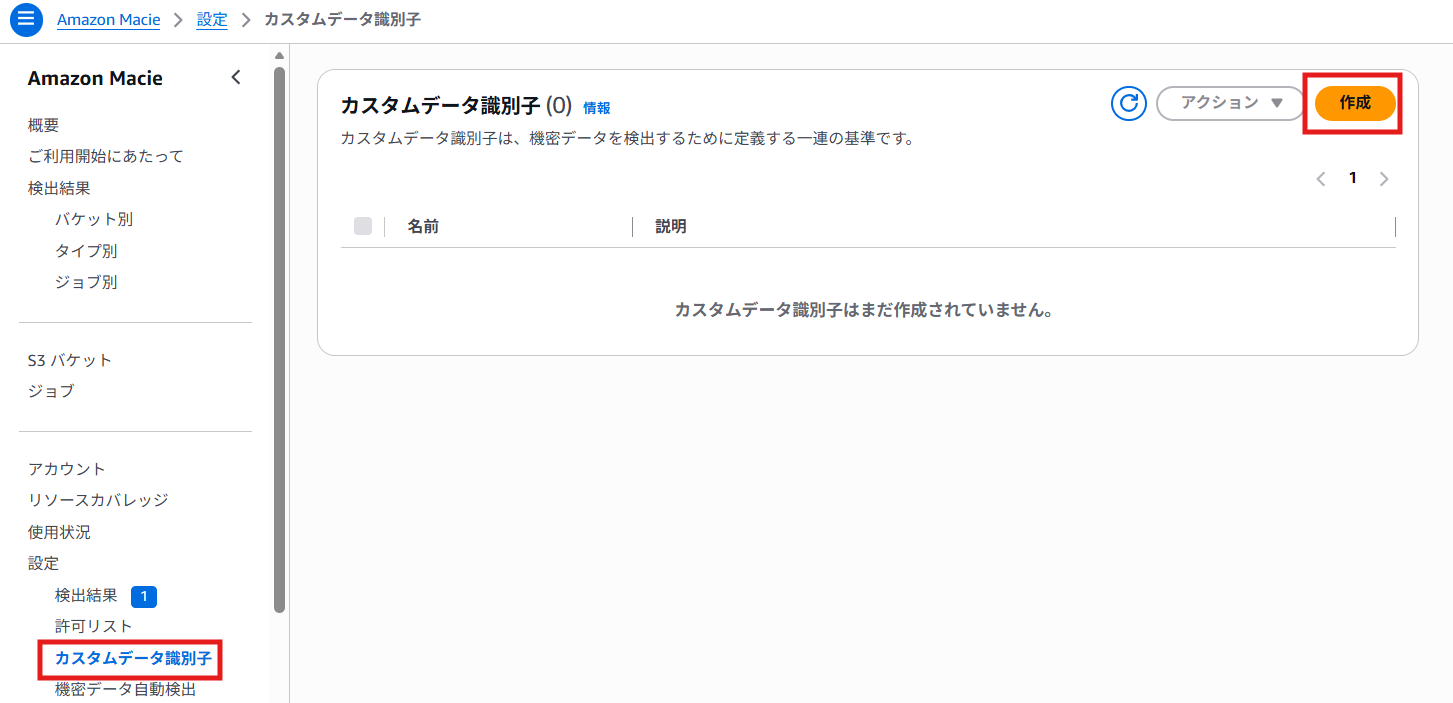Open ジョブ in the sidebar

[x=51, y=391]
